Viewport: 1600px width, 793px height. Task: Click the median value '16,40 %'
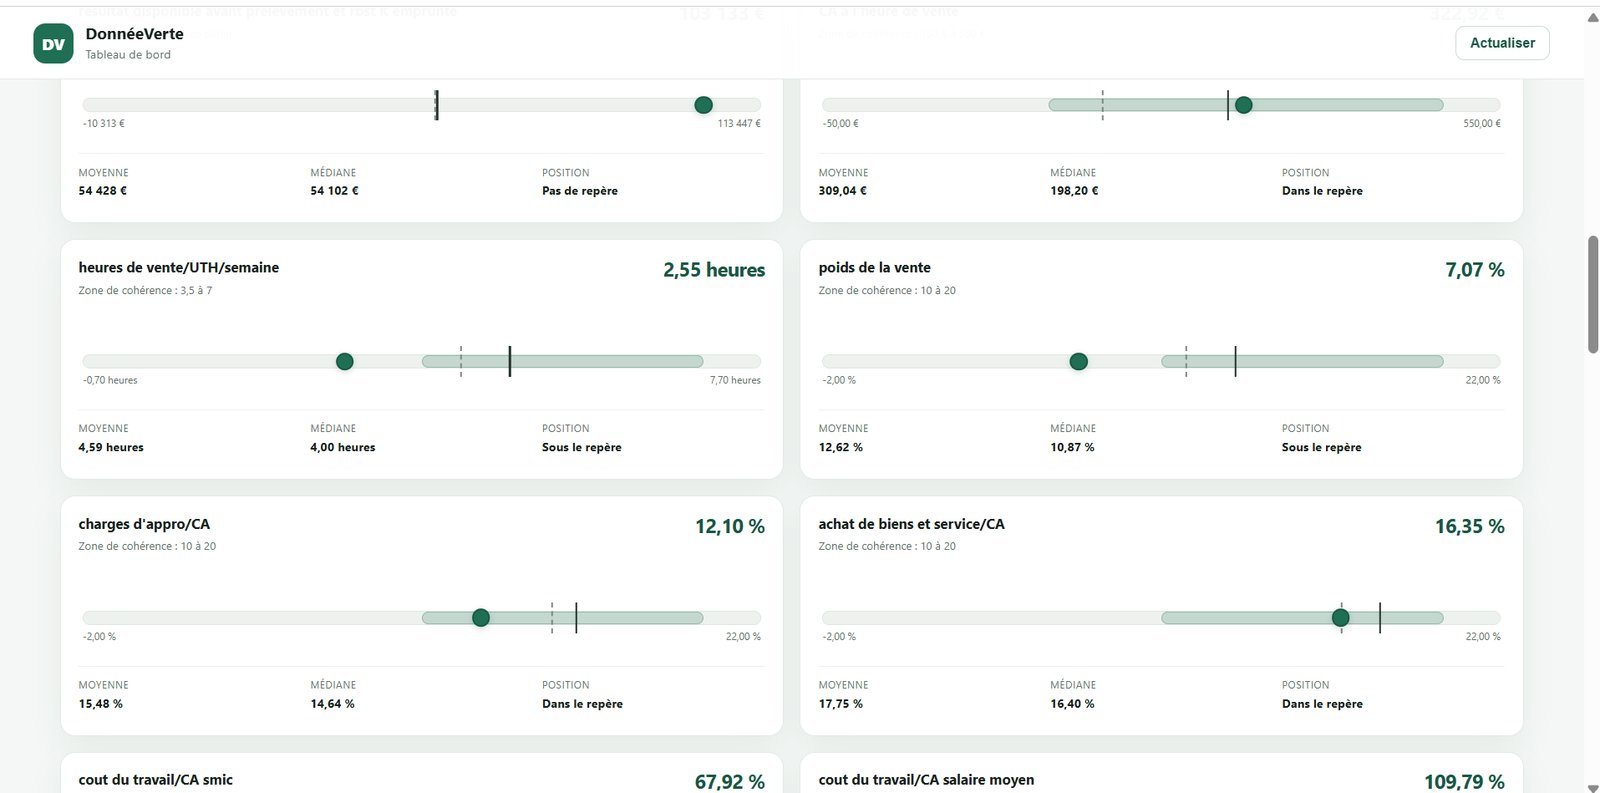(x=1072, y=704)
